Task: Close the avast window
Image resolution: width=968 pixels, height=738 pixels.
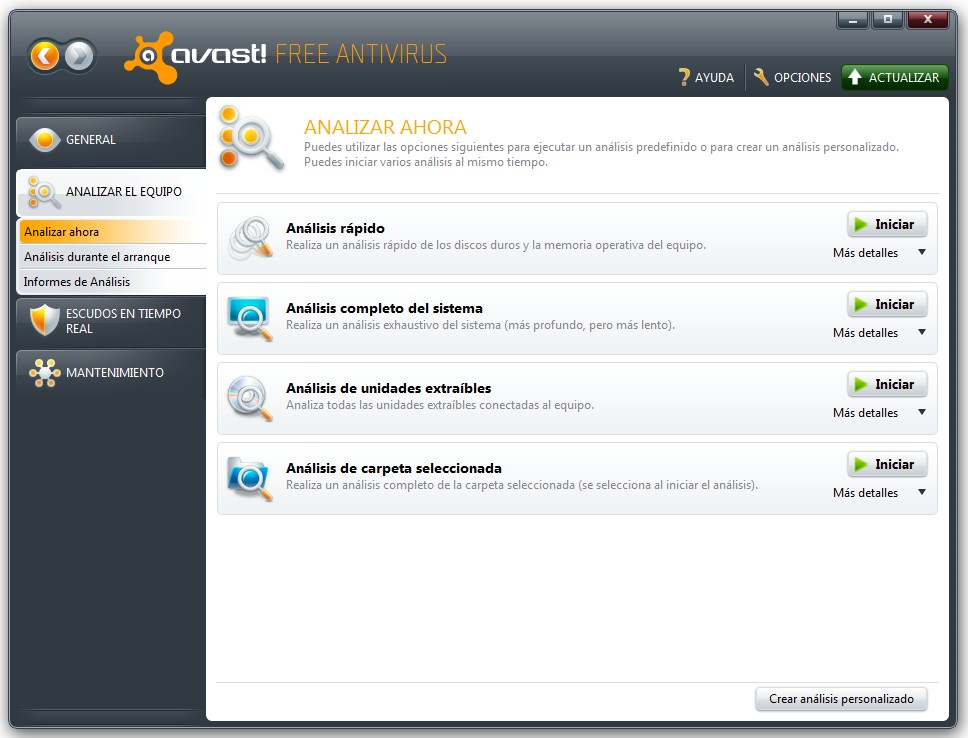Action: (x=927, y=20)
